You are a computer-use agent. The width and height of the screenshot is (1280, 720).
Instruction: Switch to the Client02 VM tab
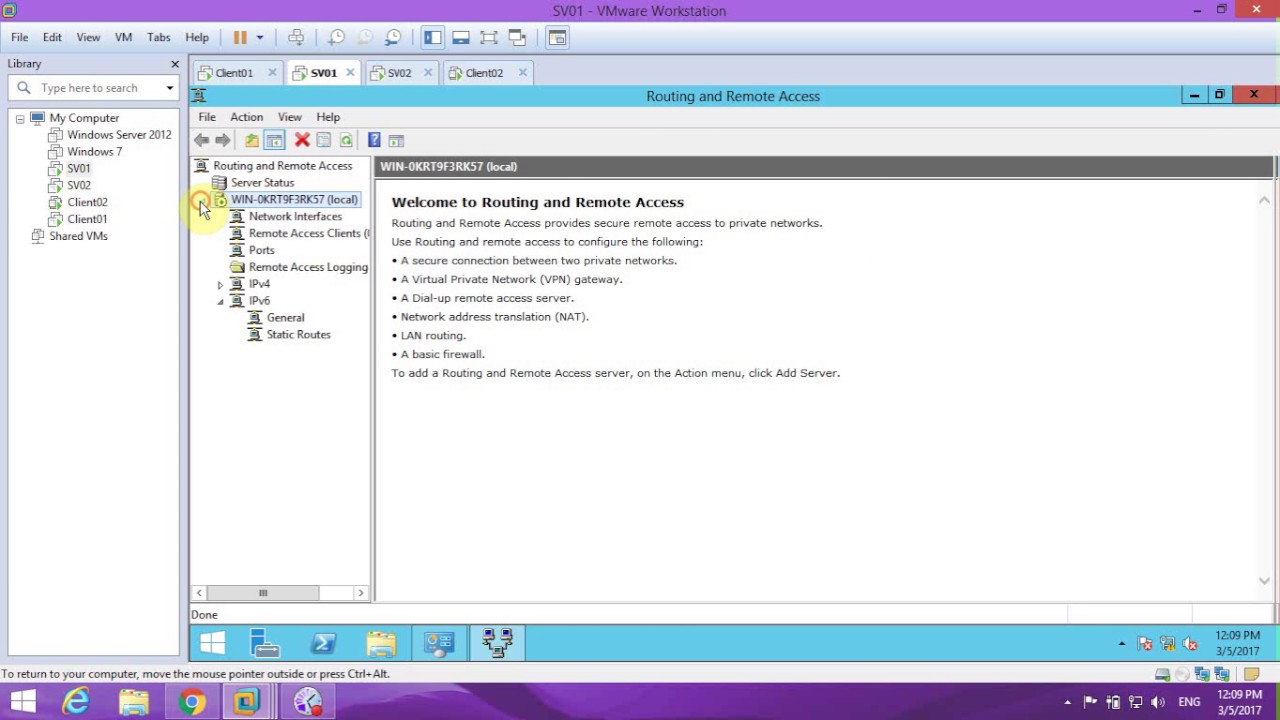484,73
